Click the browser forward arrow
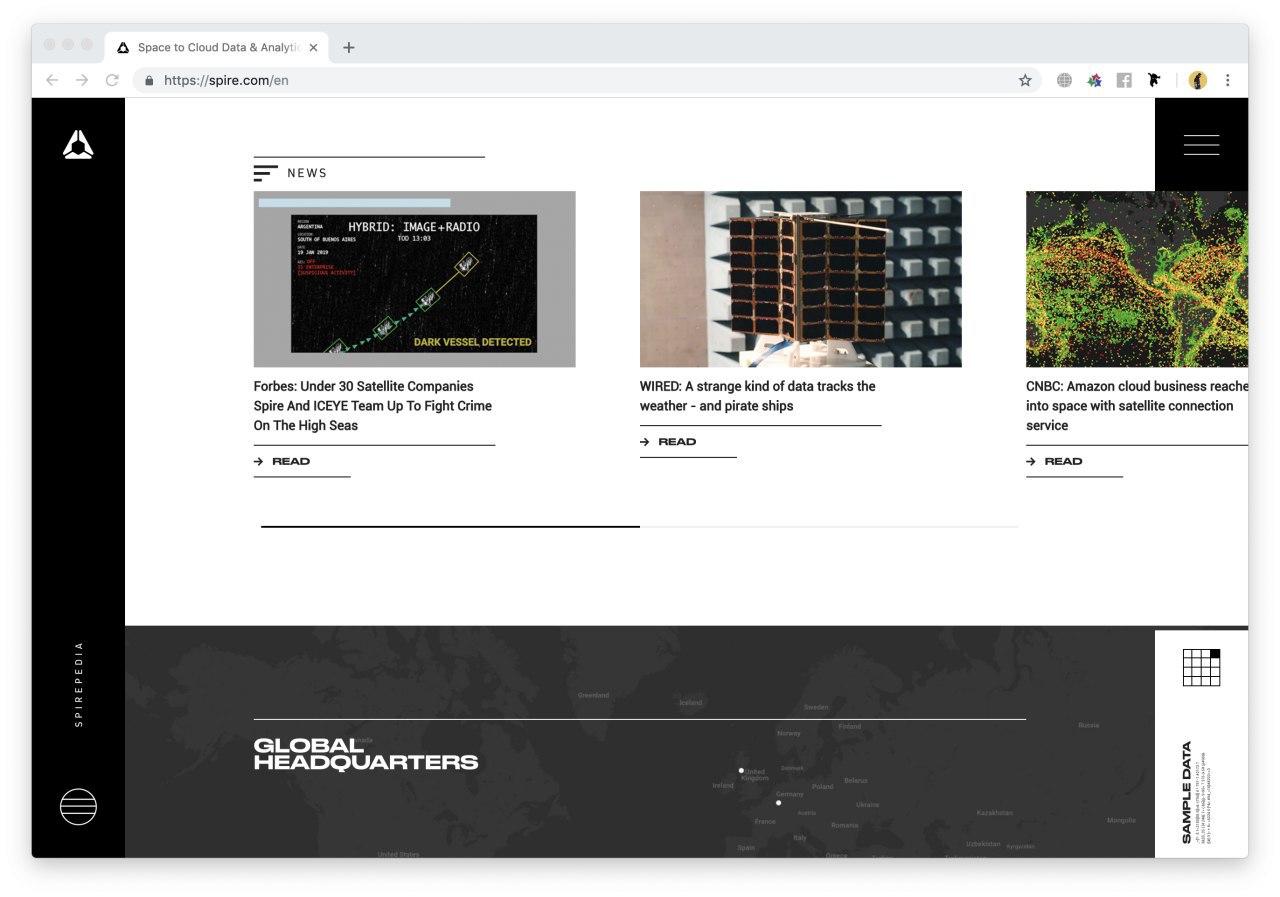This screenshot has height=897, width=1280. coord(82,80)
